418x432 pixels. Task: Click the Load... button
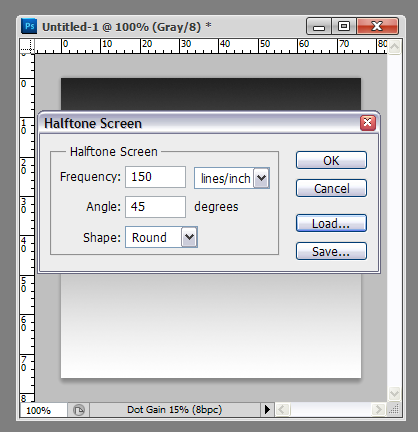[331, 223]
